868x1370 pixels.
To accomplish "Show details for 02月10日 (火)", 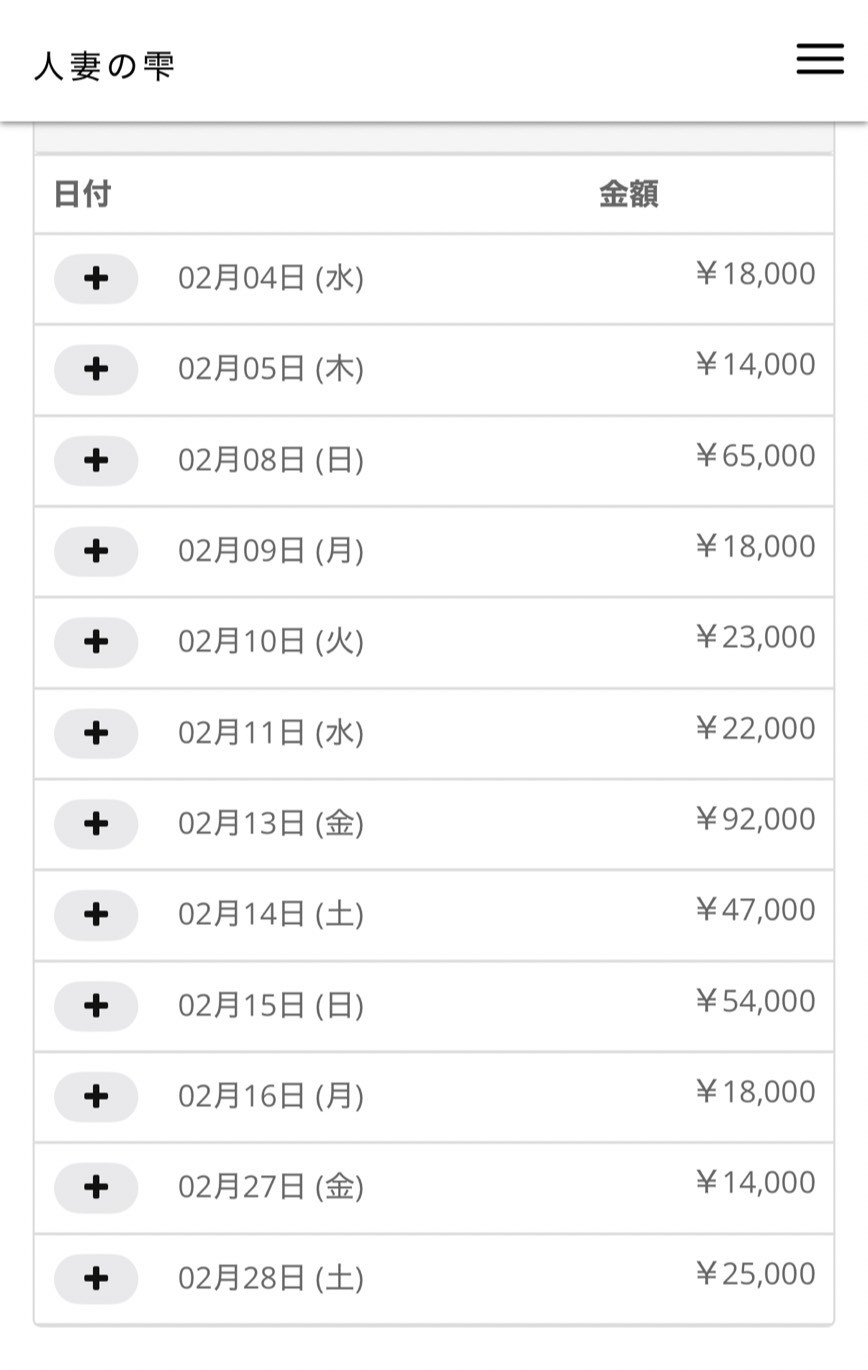I will point(96,643).
